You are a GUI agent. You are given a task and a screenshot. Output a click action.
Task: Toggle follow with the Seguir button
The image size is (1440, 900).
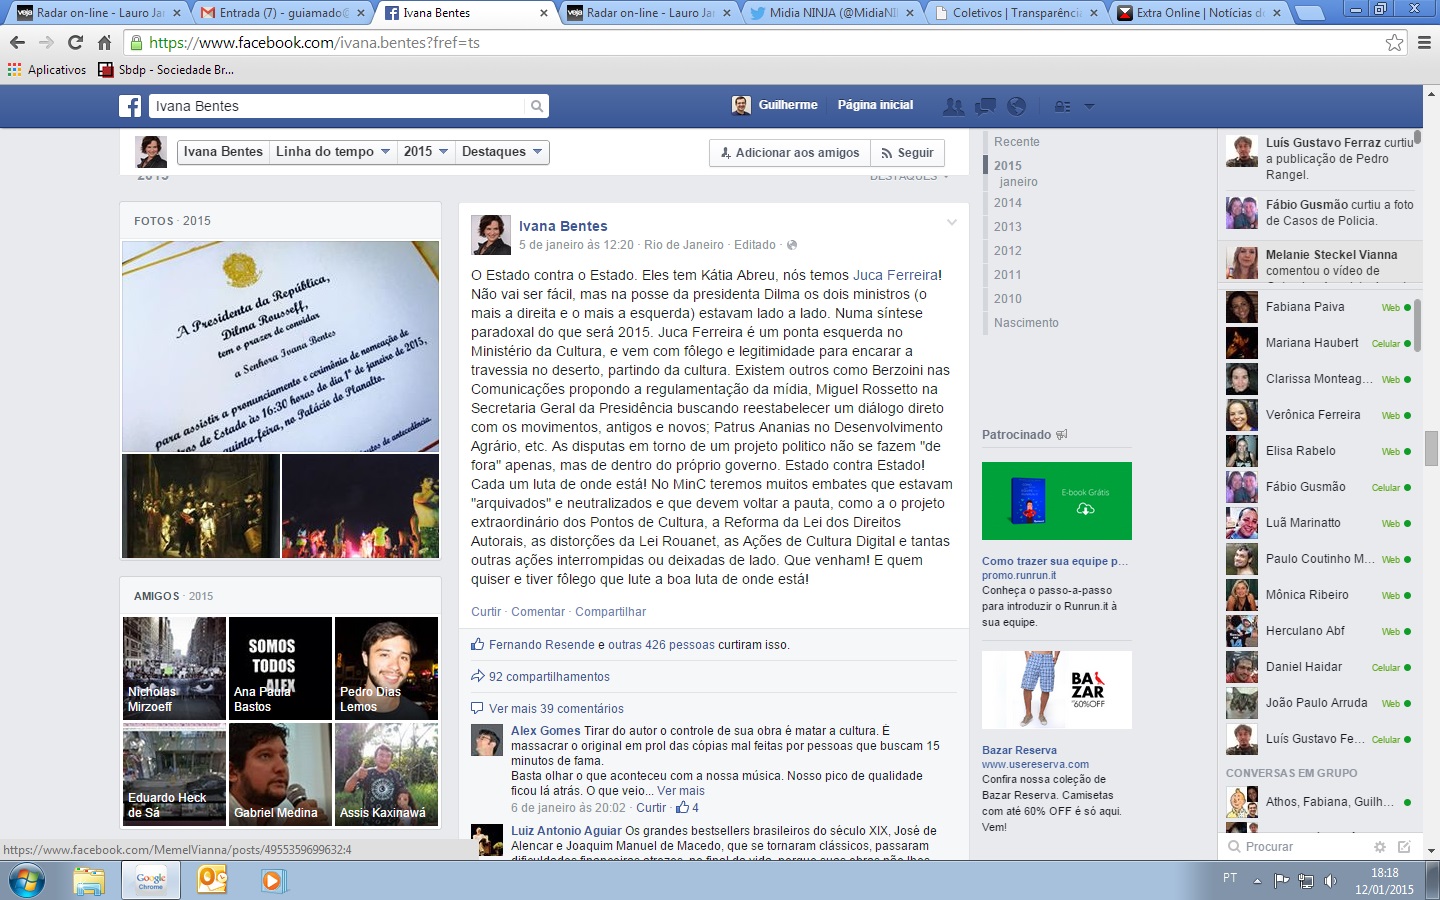907,152
